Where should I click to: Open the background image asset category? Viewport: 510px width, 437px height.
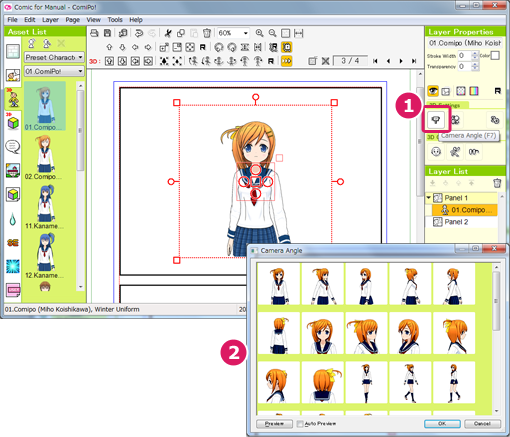(13, 170)
